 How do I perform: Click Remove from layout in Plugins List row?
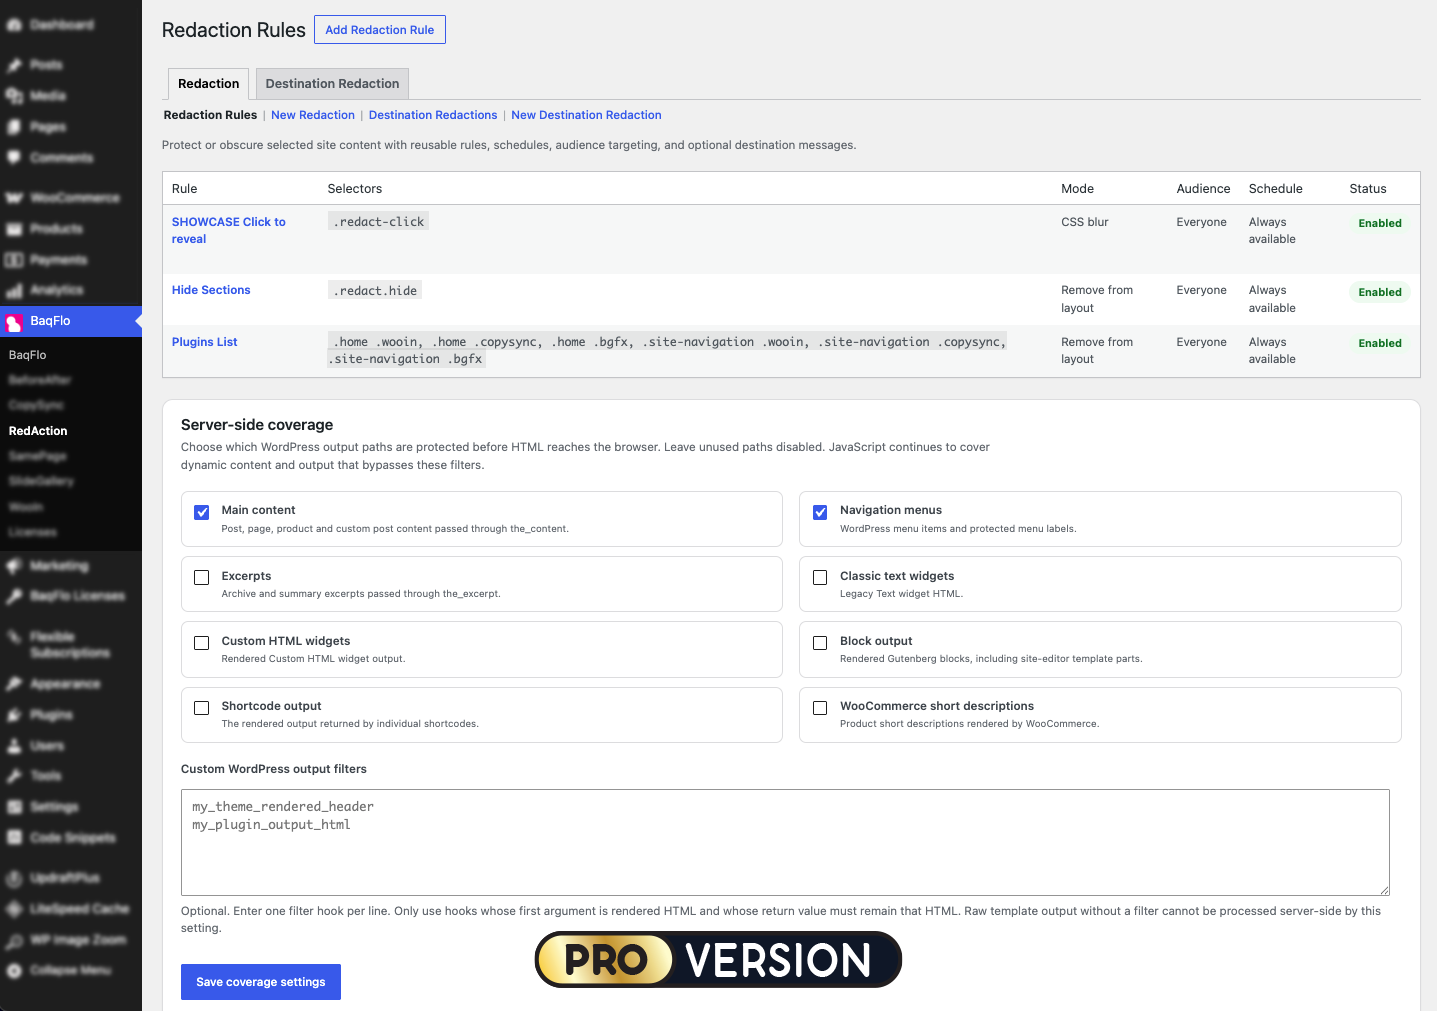[1097, 351]
